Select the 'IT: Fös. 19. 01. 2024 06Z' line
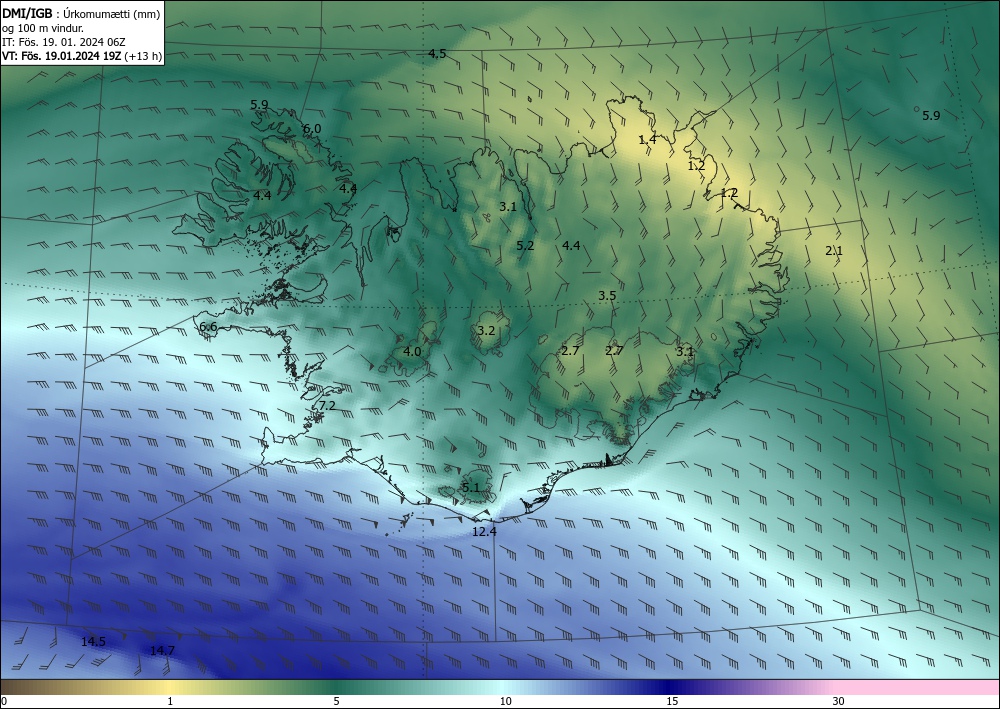1000x709 pixels. [64, 42]
